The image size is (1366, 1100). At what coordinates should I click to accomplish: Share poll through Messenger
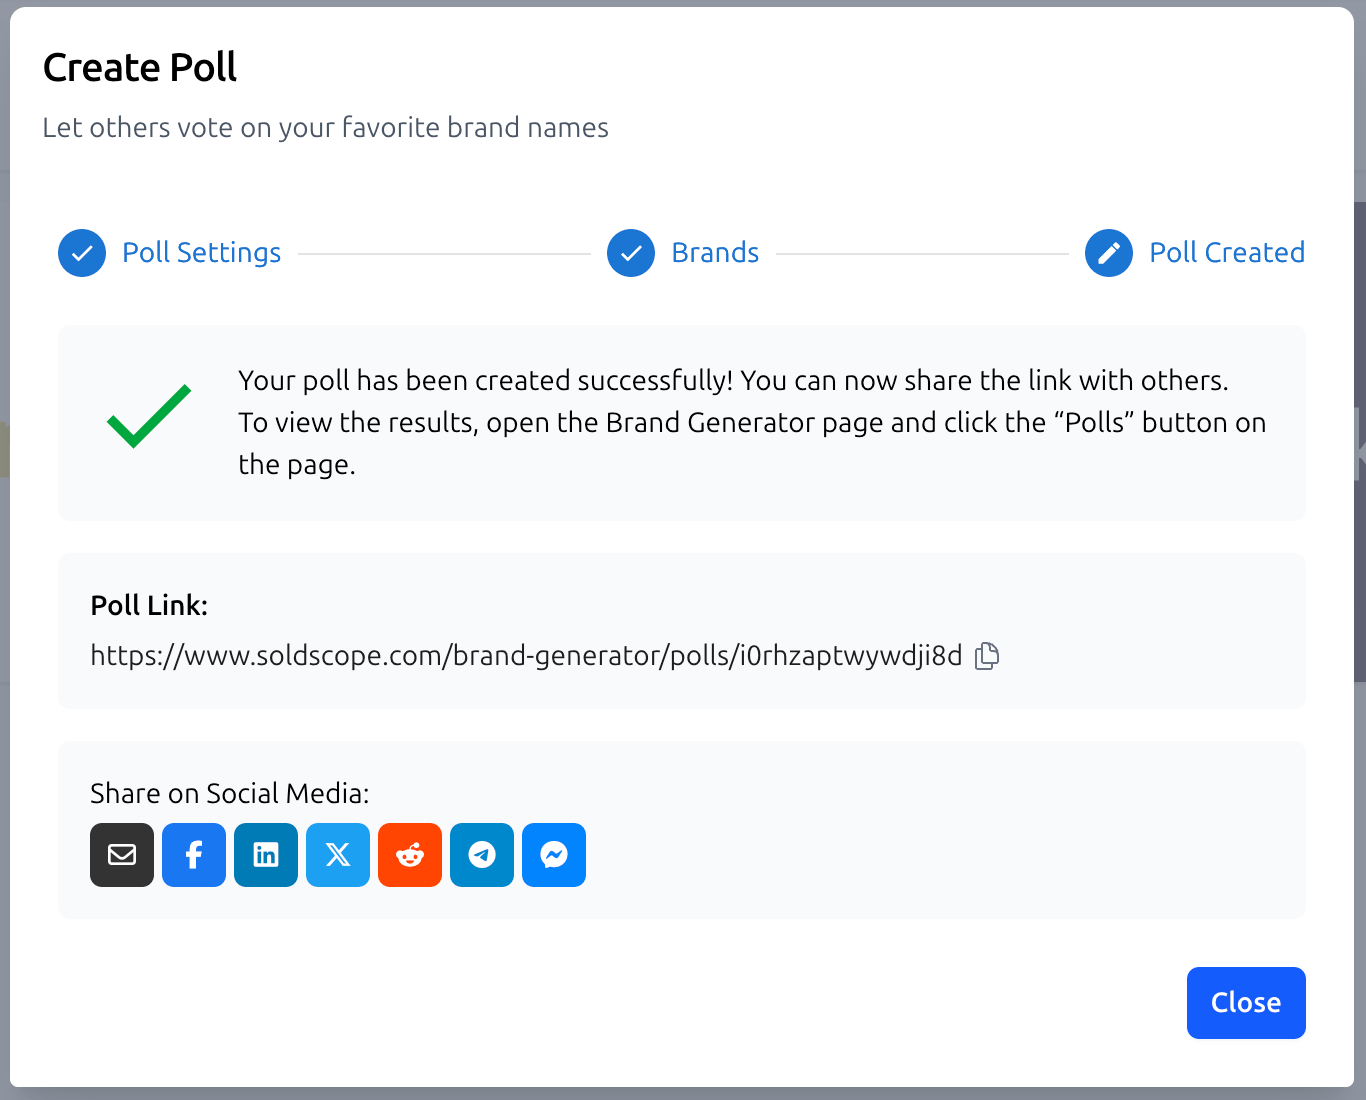pyautogui.click(x=553, y=855)
